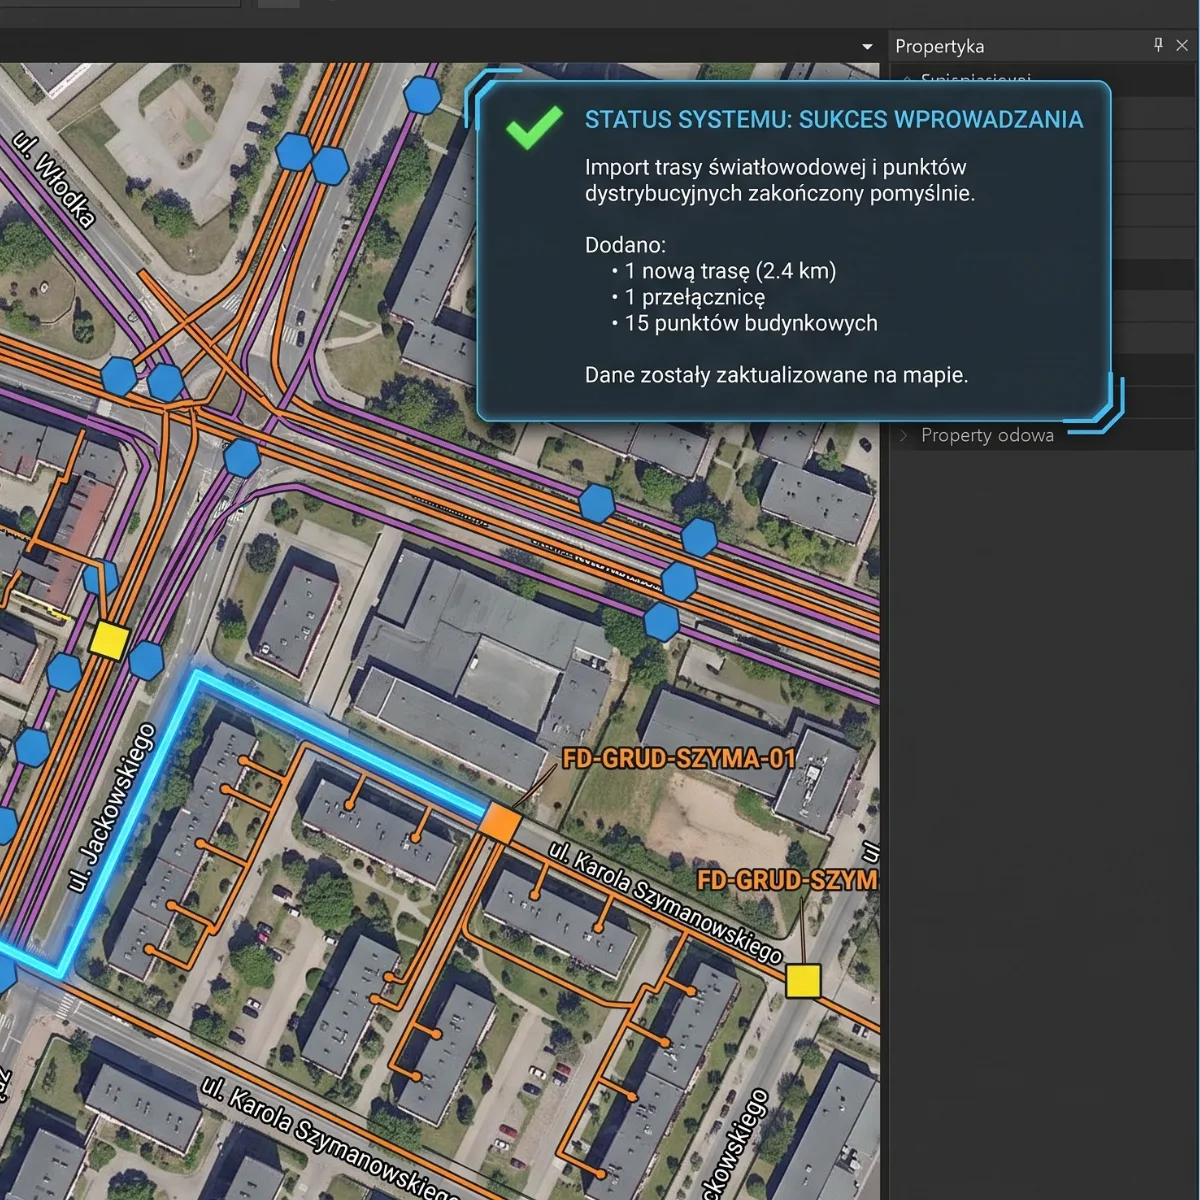Expand the Property odowa section chevron

coord(904,435)
